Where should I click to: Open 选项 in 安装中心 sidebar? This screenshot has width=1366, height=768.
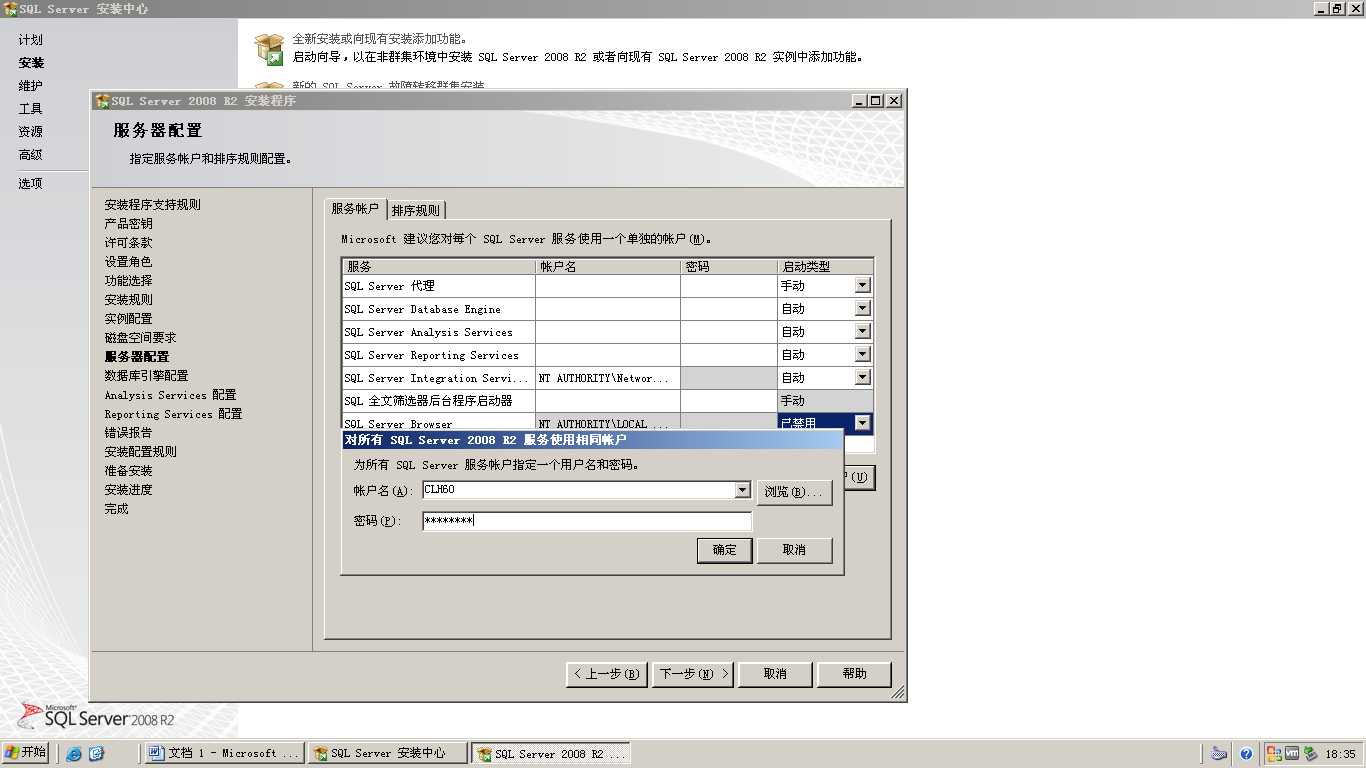(31, 184)
